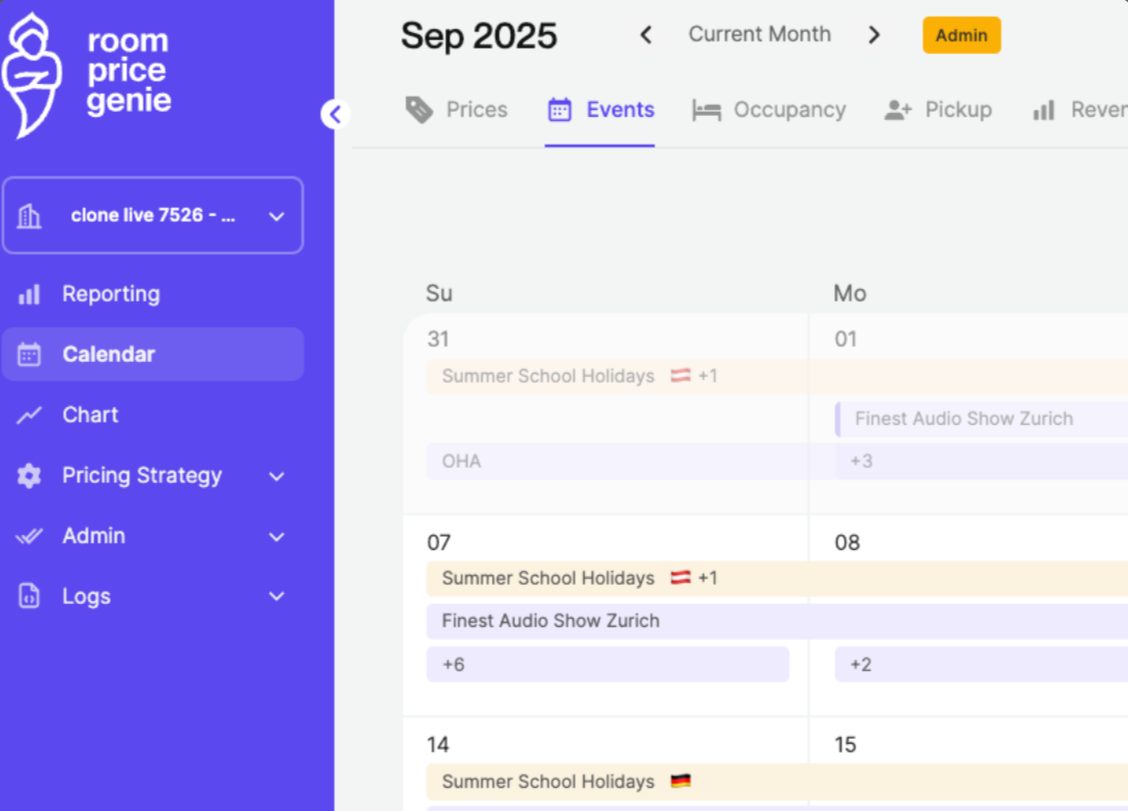Go to the previous month

click(x=646, y=35)
